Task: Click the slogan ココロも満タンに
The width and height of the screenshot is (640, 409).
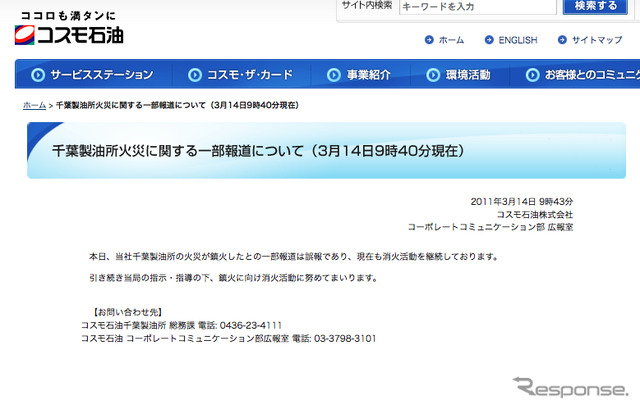Action: coord(68,16)
